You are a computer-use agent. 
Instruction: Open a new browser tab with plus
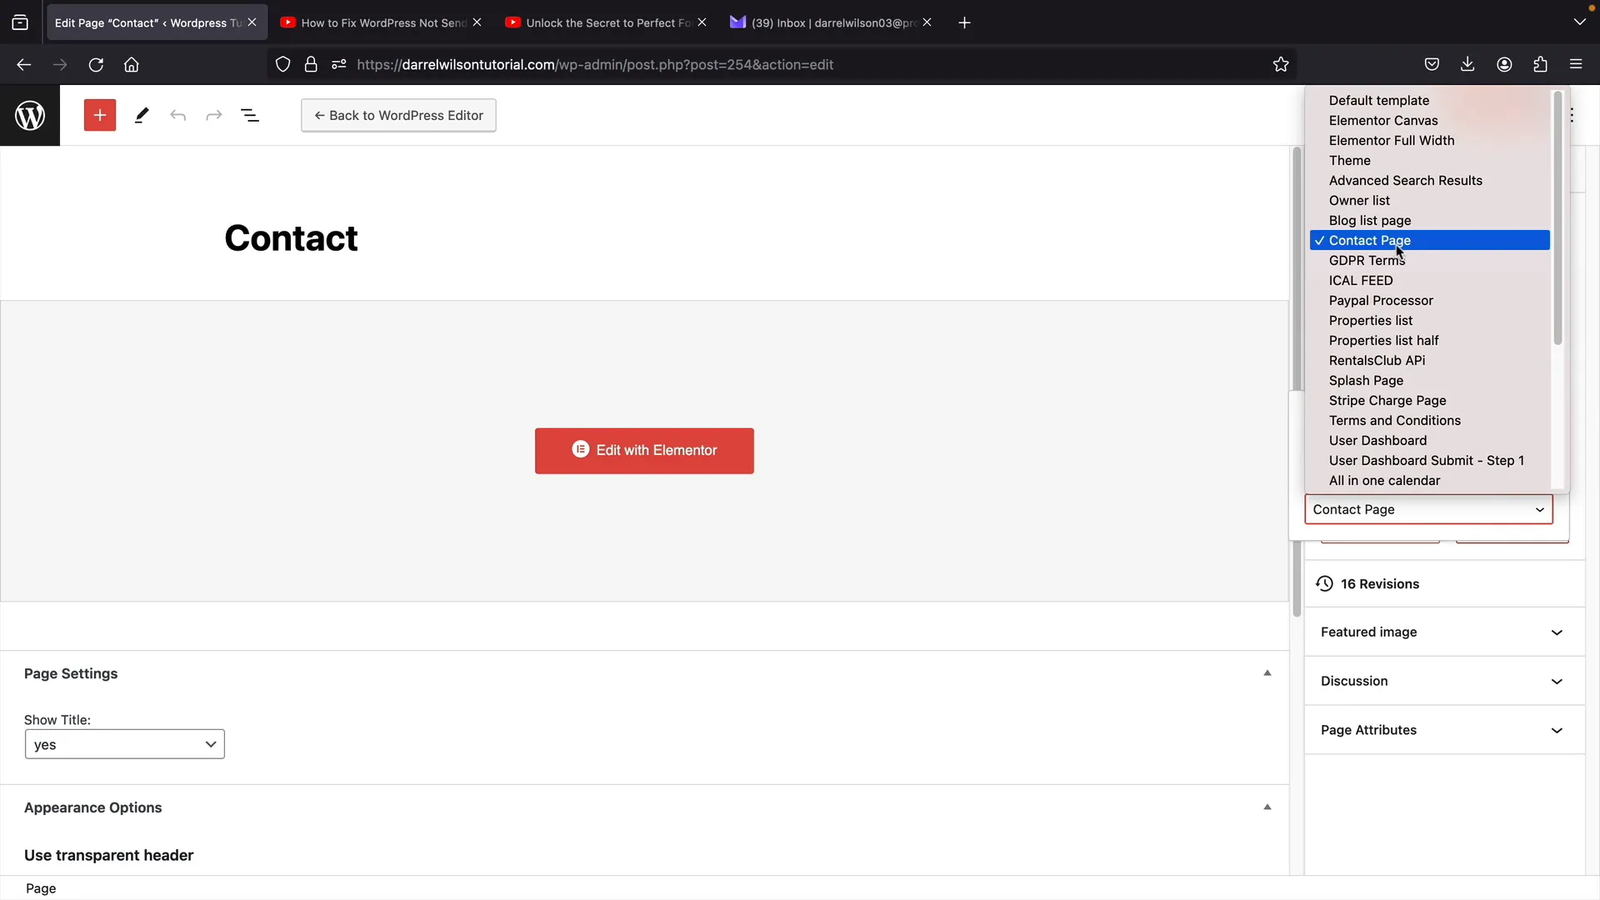[964, 22]
